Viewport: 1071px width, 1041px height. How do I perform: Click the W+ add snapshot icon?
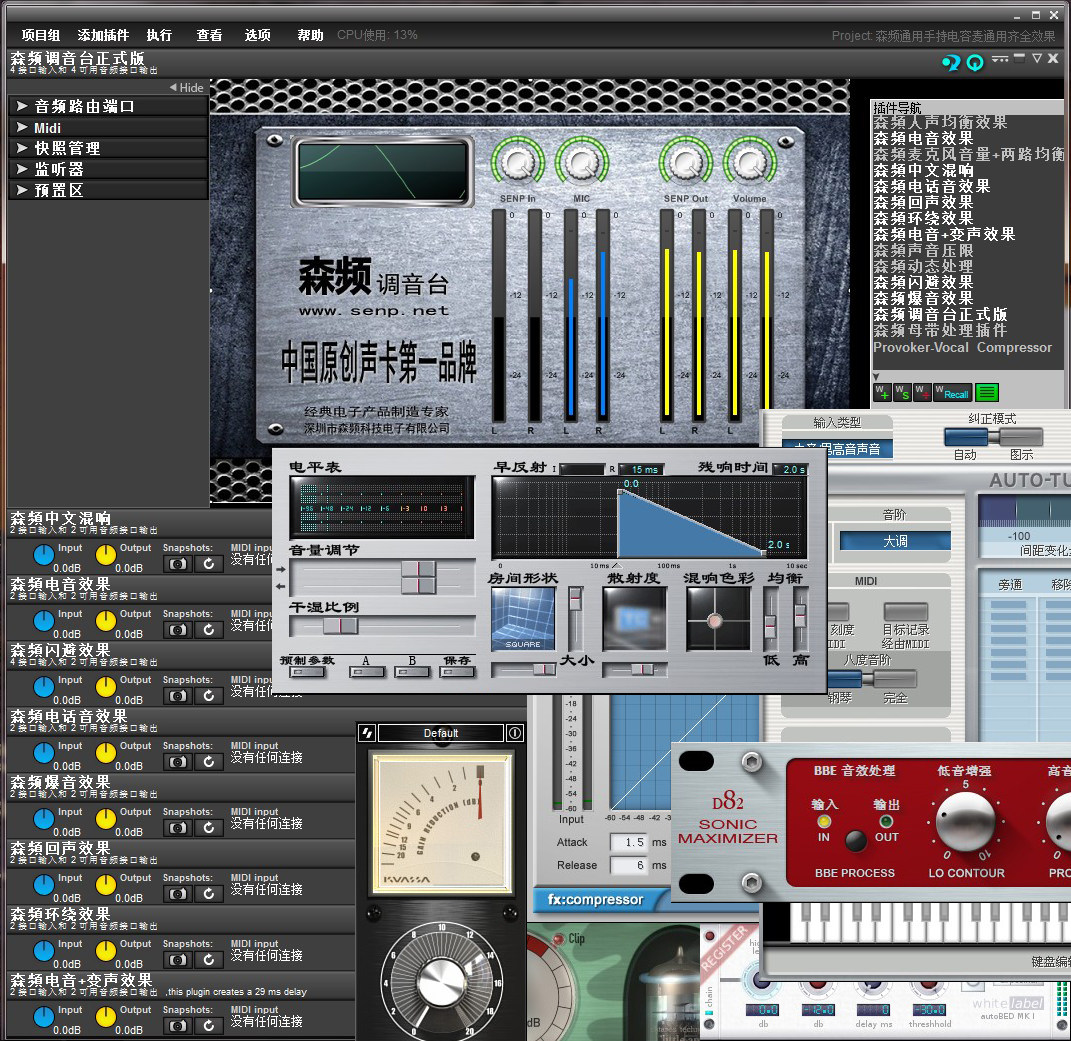882,393
